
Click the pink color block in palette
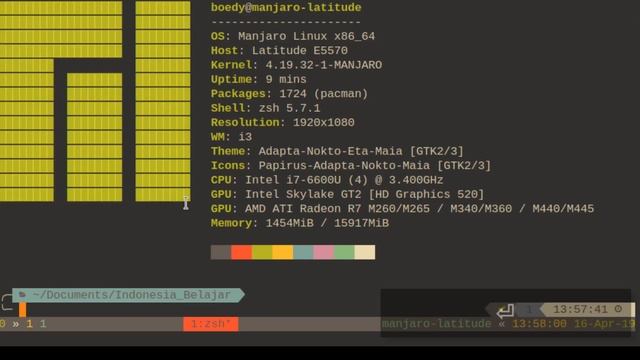coord(324,252)
